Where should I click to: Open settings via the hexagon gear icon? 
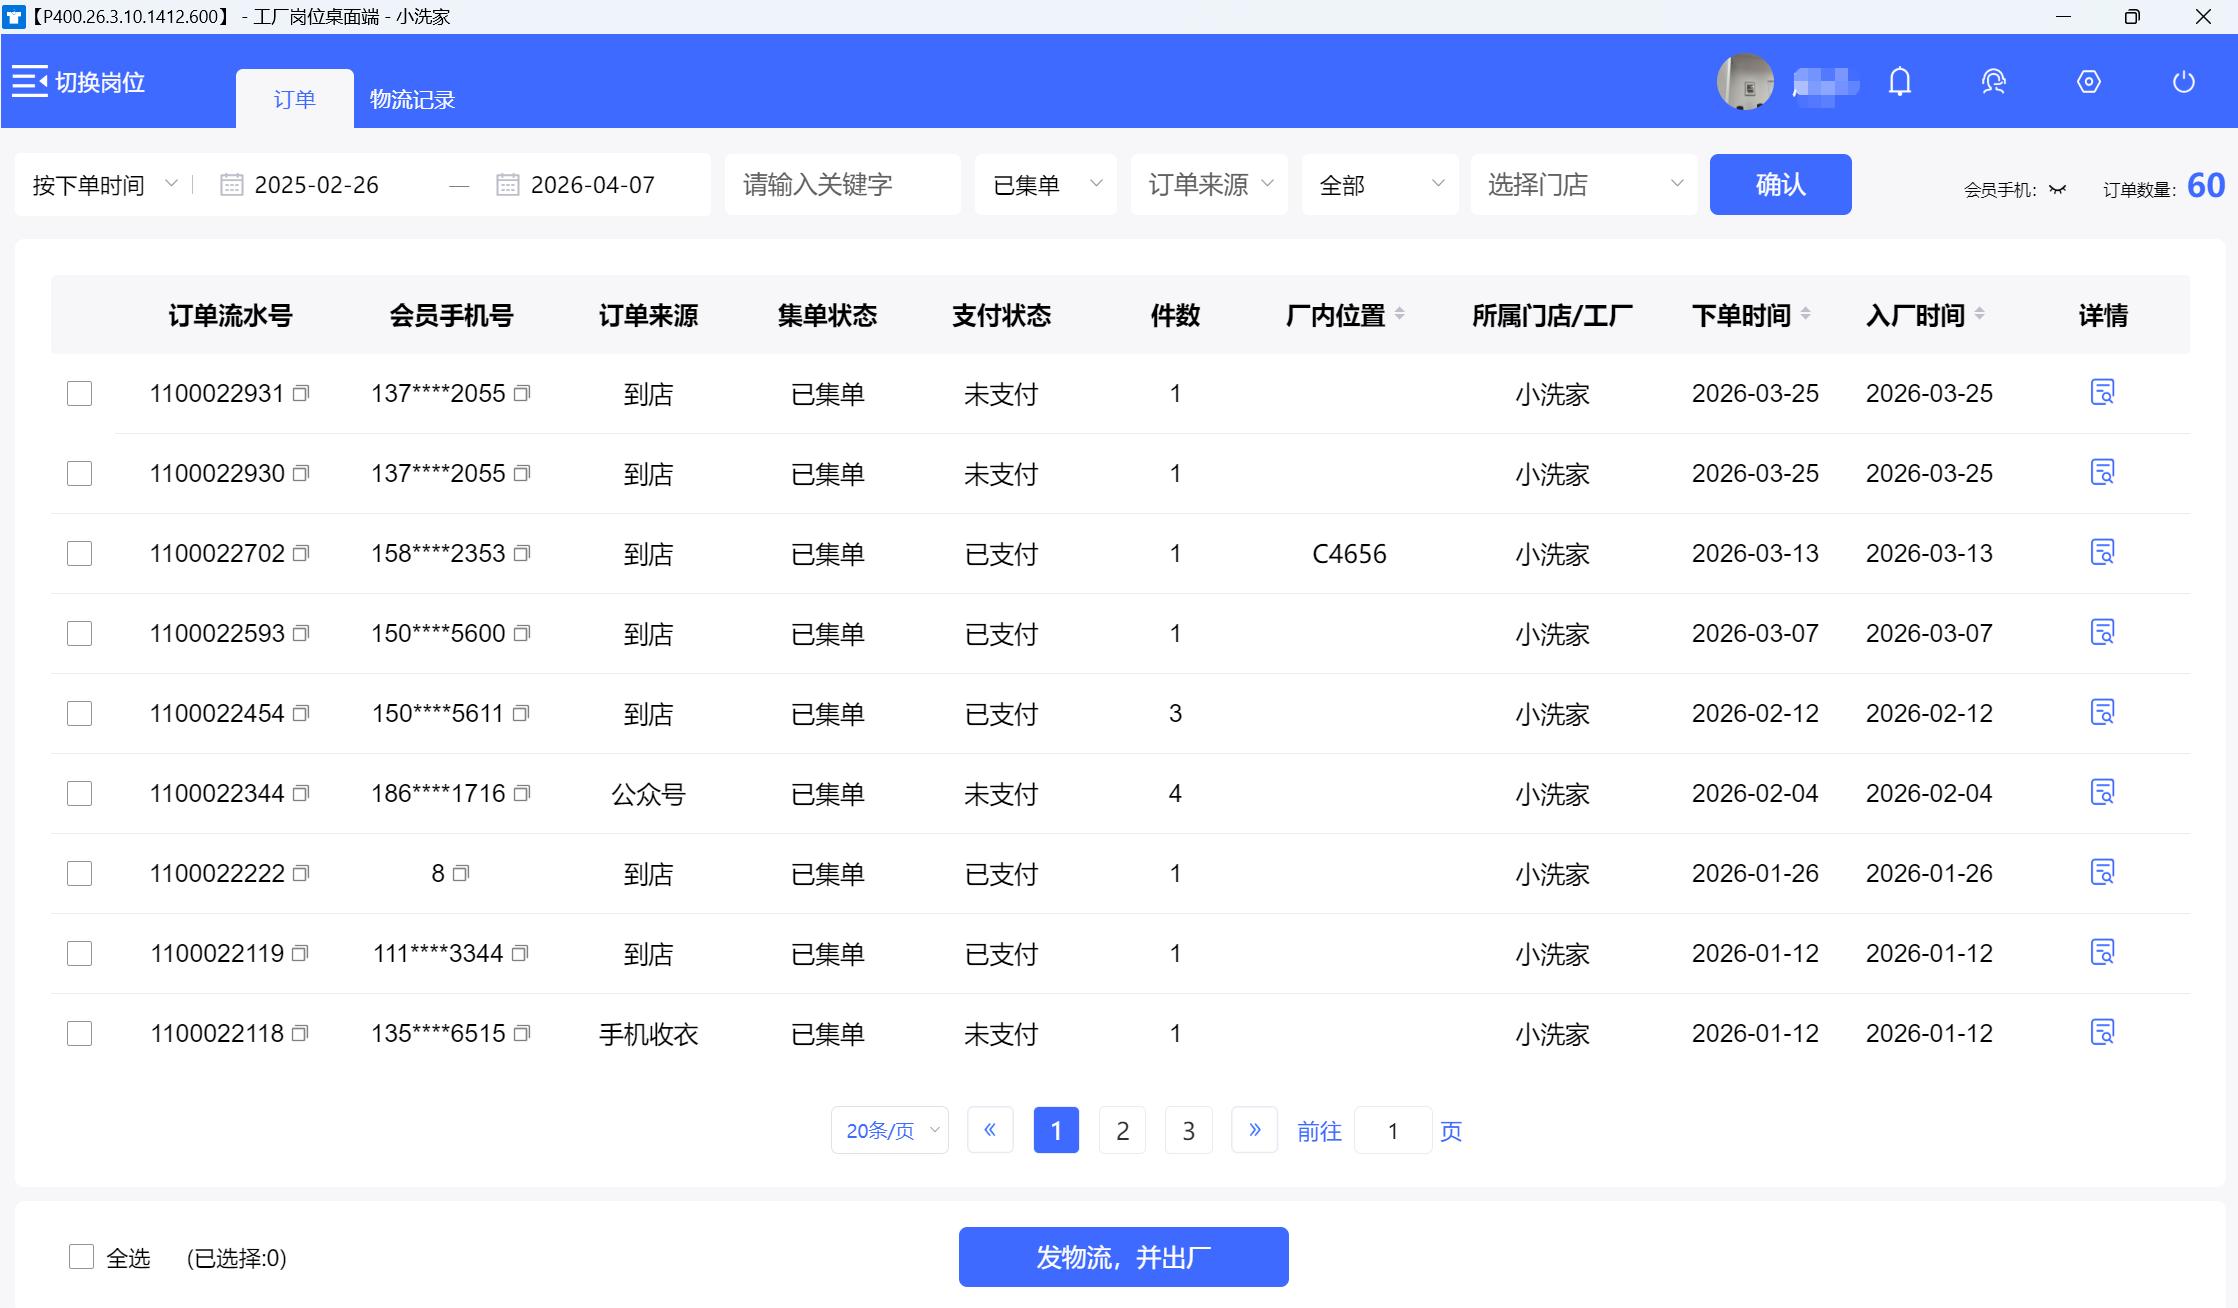(x=2089, y=82)
